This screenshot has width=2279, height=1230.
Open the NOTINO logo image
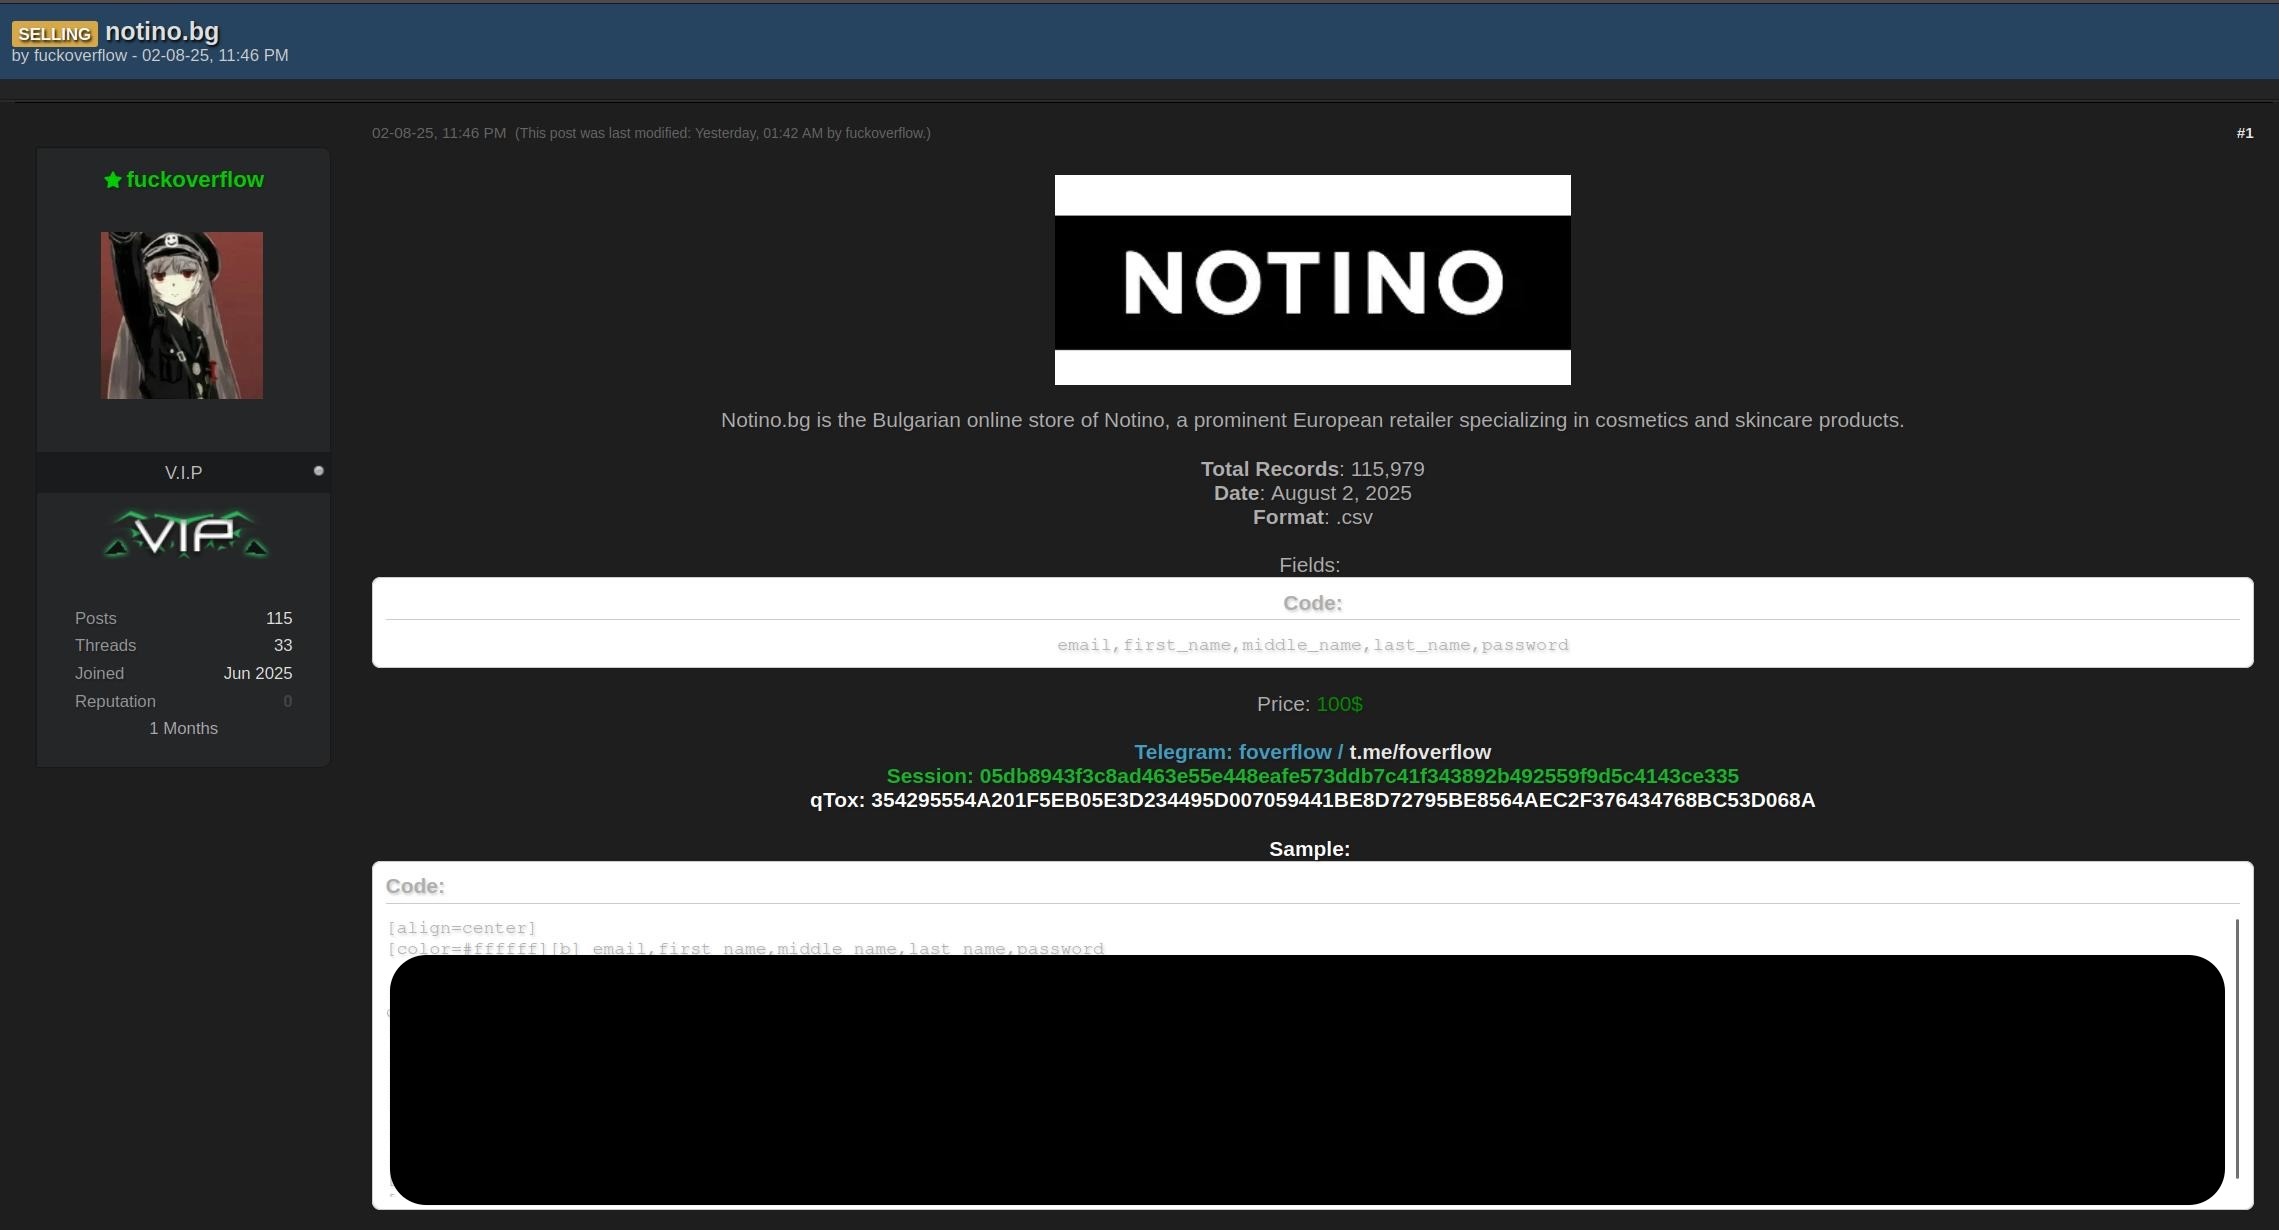(1312, 280)
